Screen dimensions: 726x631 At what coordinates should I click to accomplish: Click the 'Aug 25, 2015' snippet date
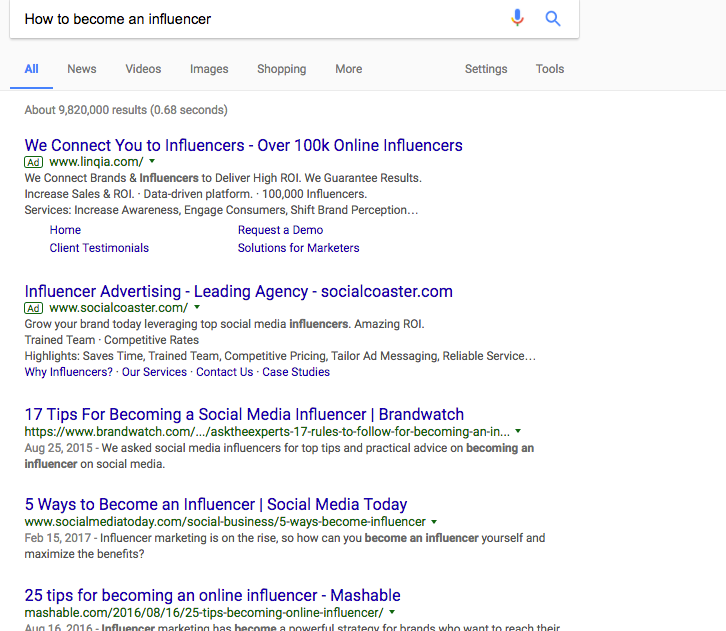[x=58, y=448]
